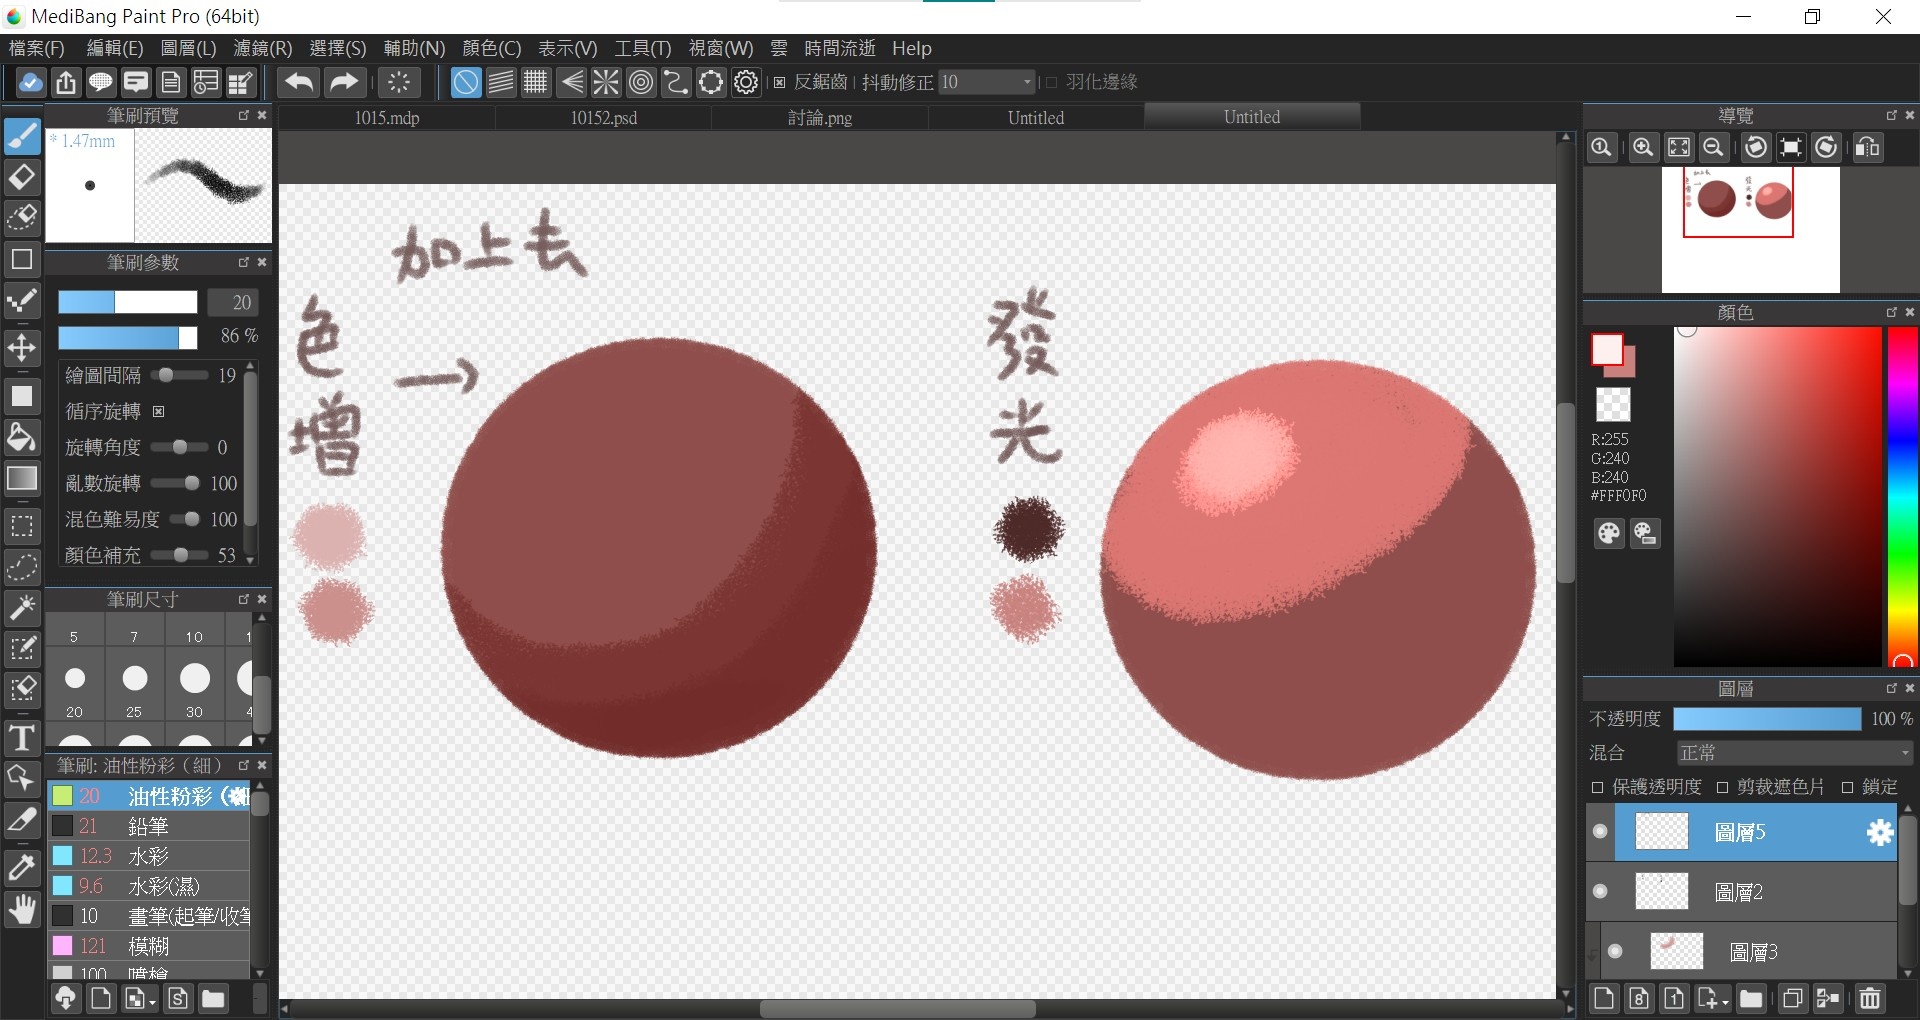Select the Eyedropper tool

(x=22, y=869)
